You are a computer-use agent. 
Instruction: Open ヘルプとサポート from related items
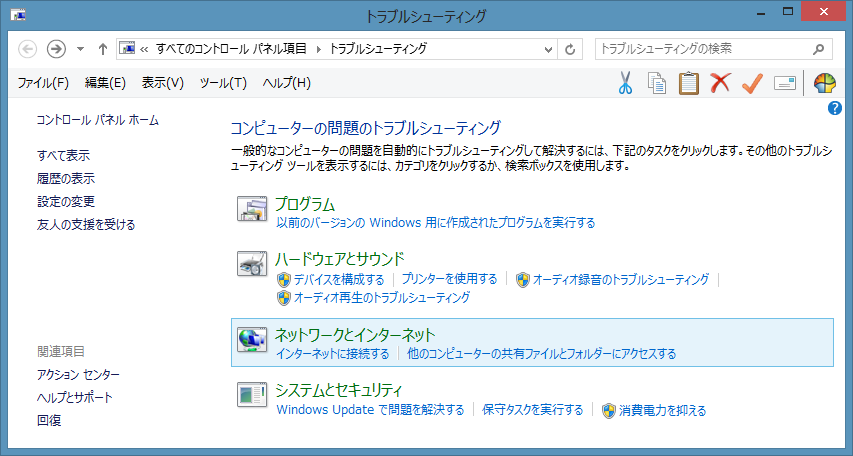pos(75,397)
